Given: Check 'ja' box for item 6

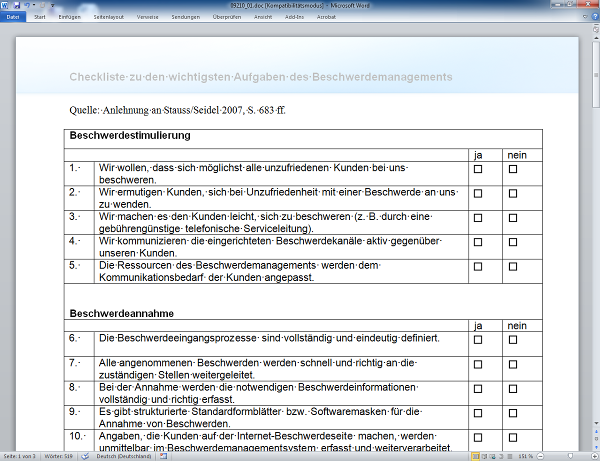Looking at the screenshot, I should pyautogui.click(x=478, y=340).
